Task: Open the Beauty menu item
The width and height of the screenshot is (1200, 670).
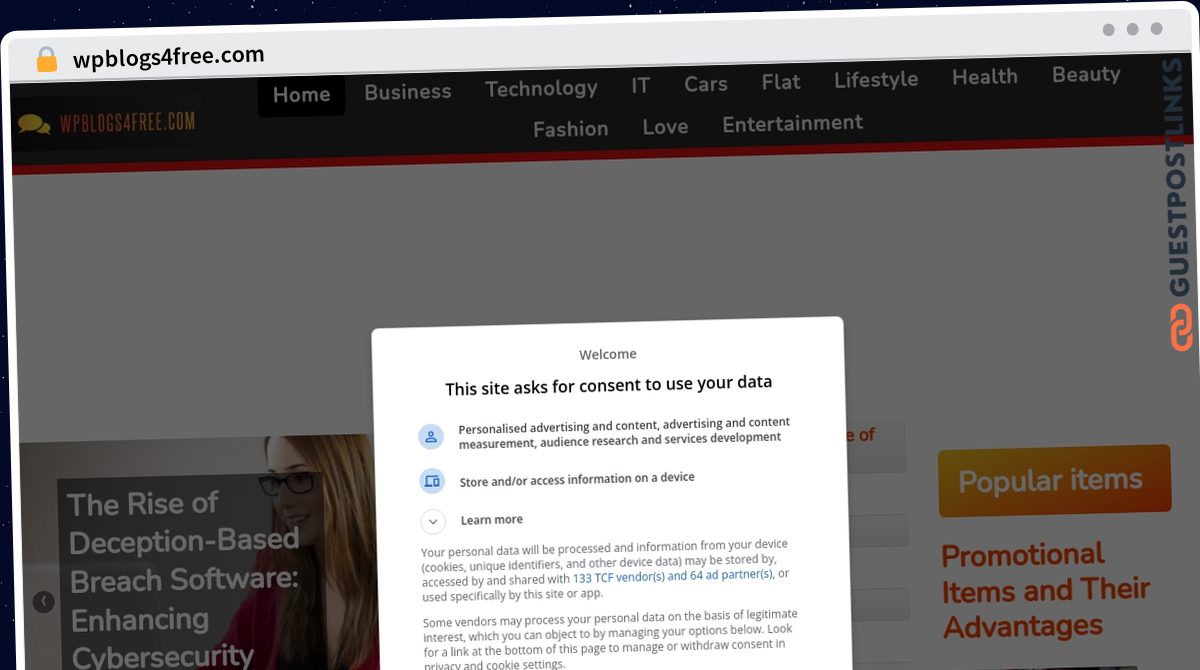Action: pos(1086,74)
